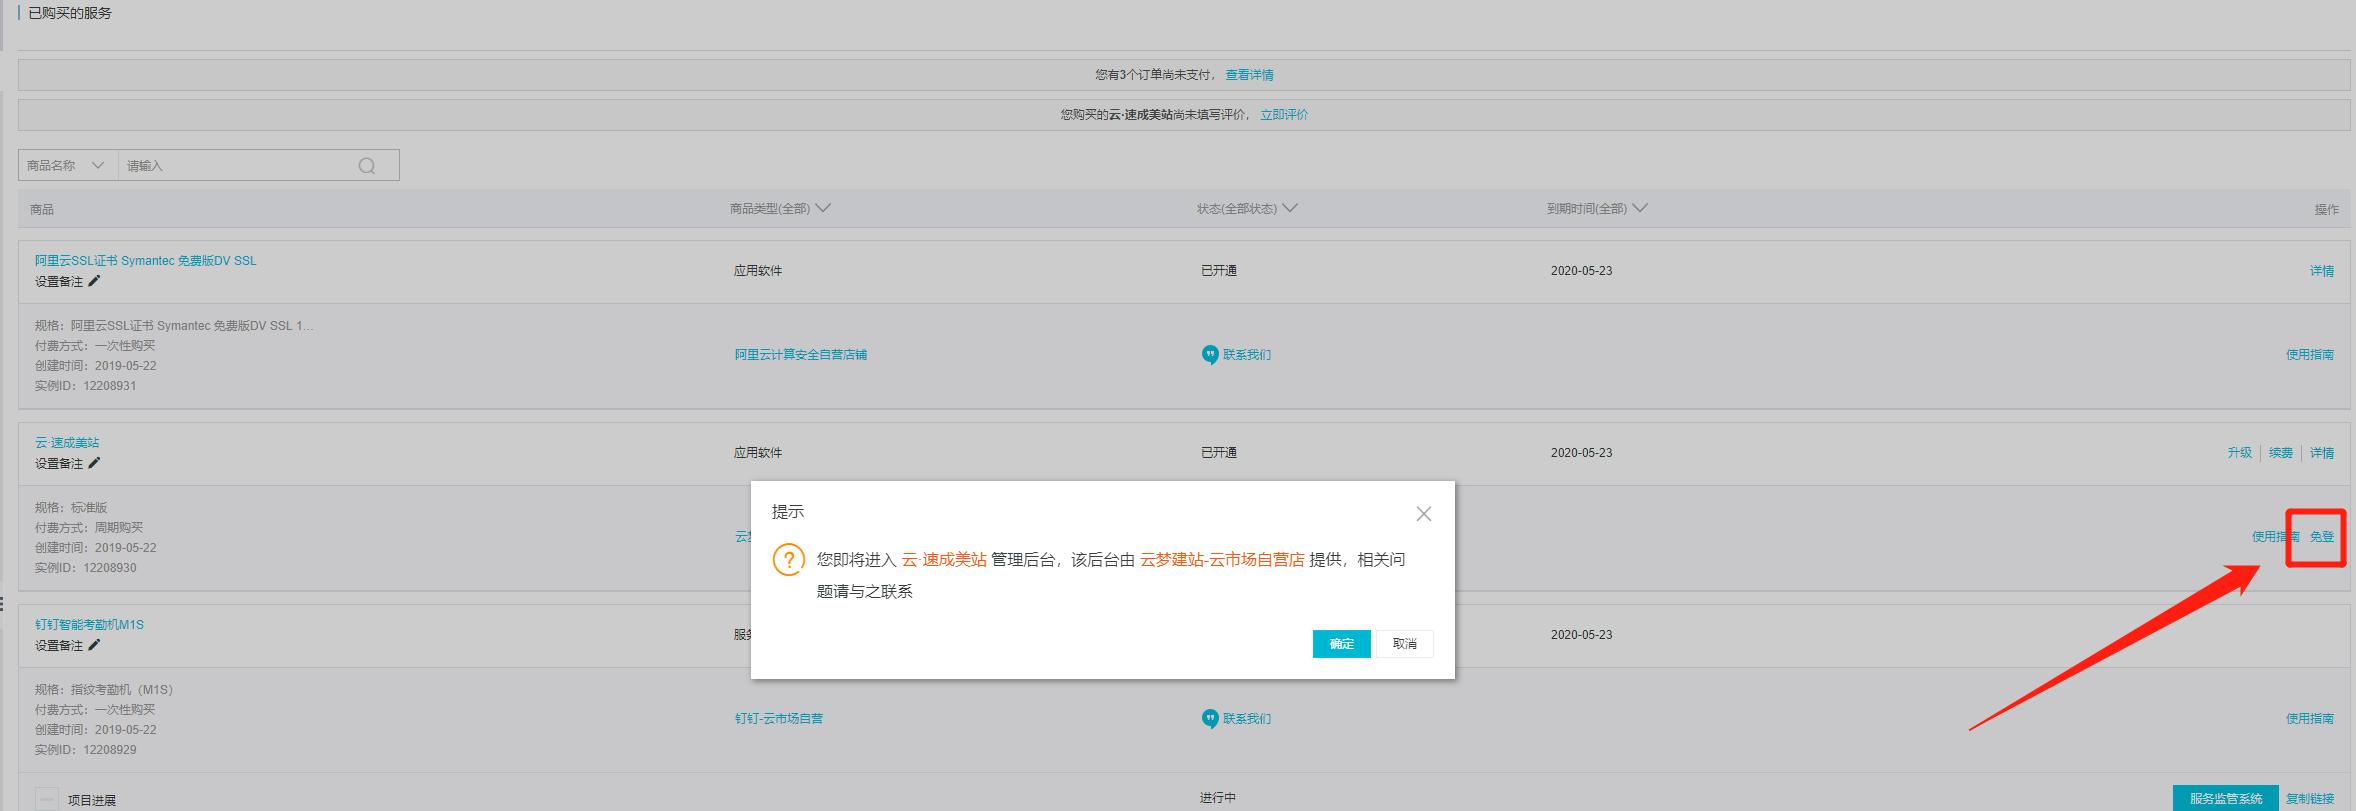Click the 请输入 search input field
The height and width of the screenshot is (811, 2356).
click(240, 166)
